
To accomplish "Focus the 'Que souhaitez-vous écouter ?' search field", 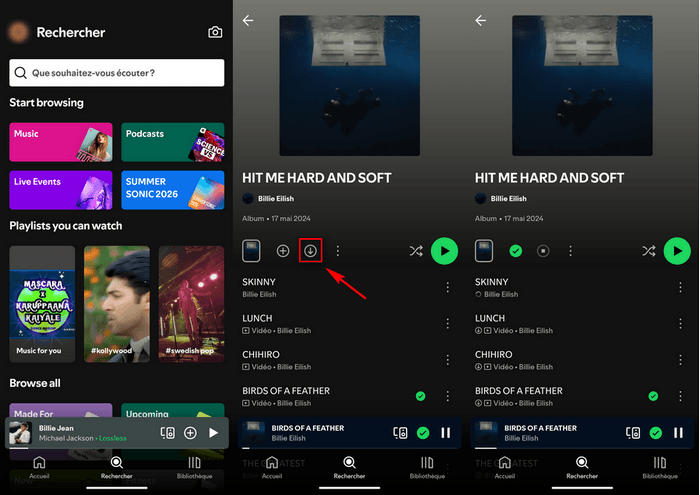I will pyautogui.click(x=117, y=73).
